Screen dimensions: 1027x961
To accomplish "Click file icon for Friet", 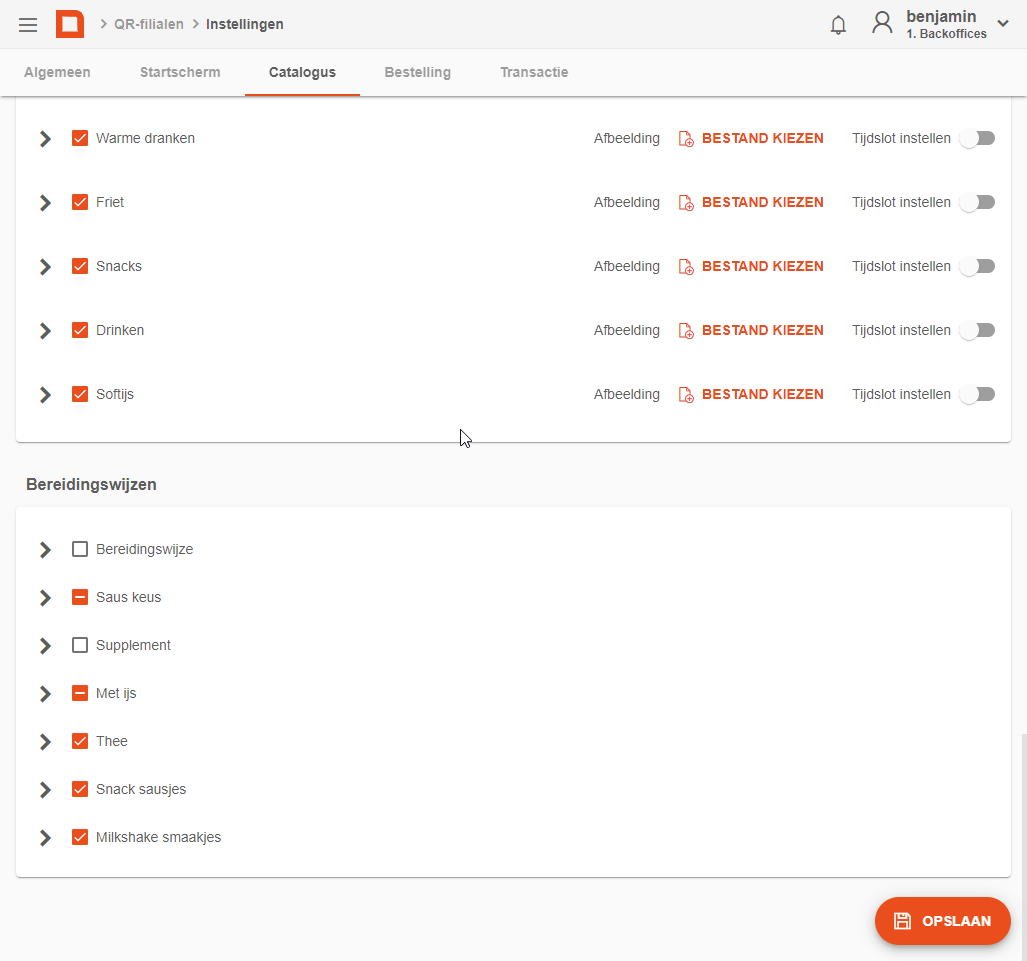I will (x=686, y=203).
